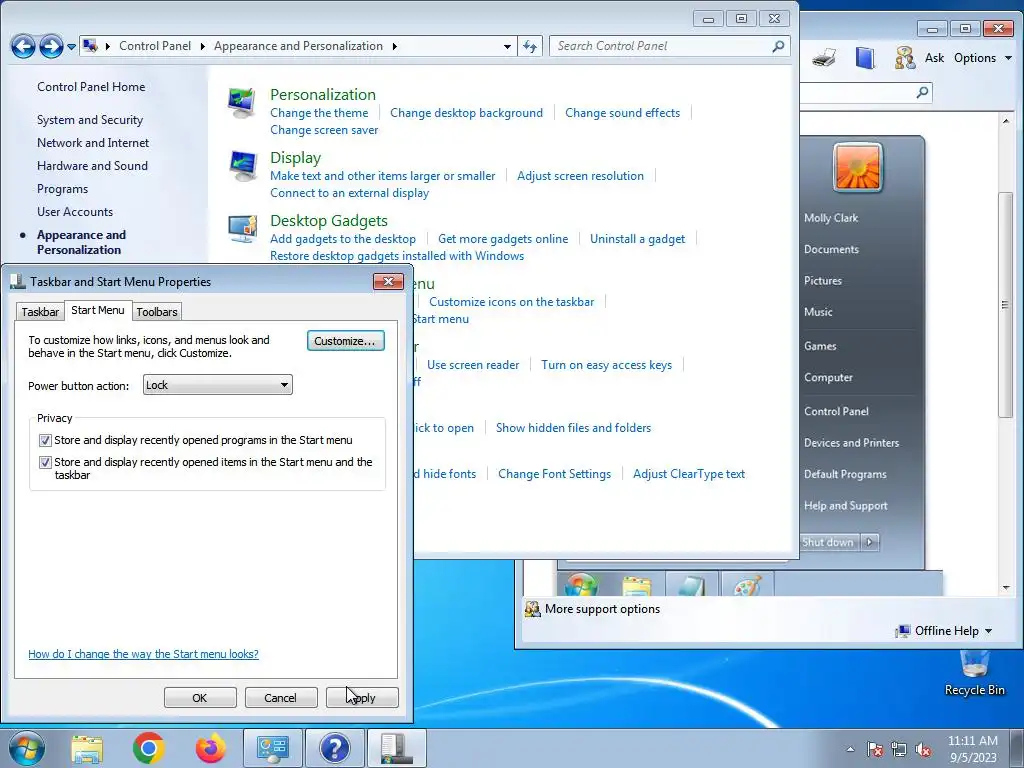Click Show hidden files and folders link
The width and height of the screenshot is (1024, 768).
[573, 428]
